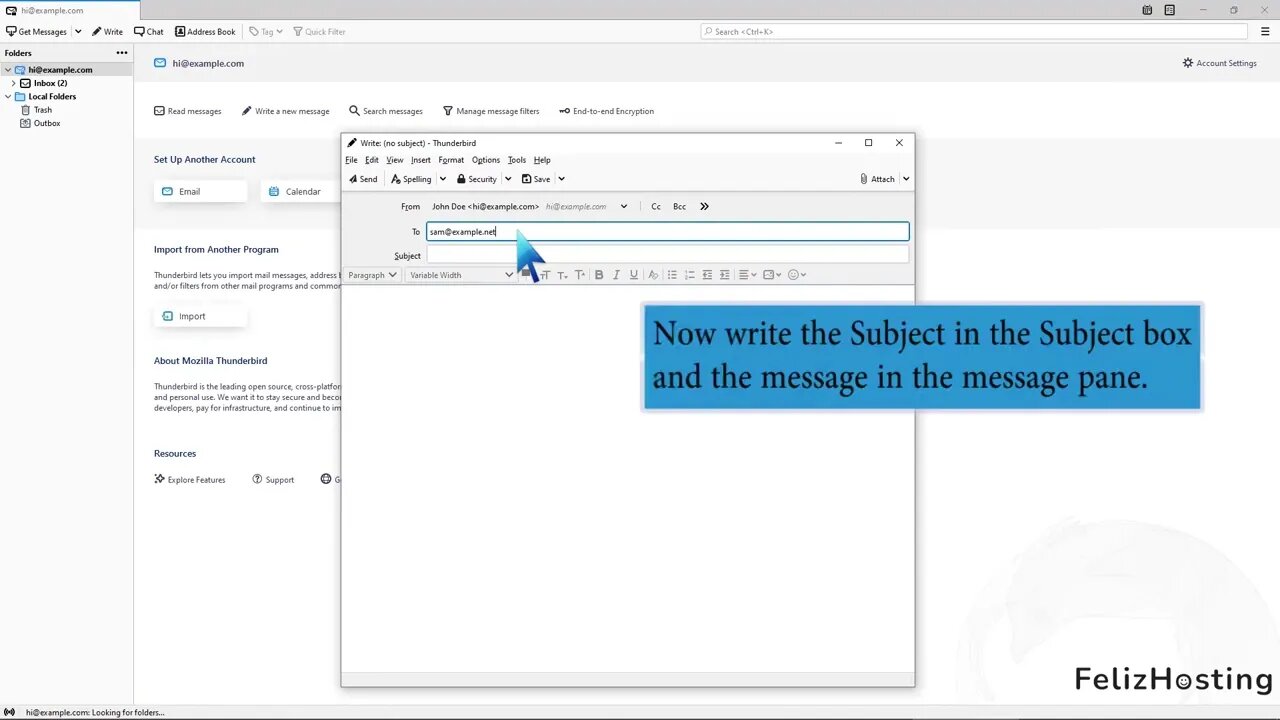Open the Insert menu in compose window
The height and width of the screenshot is (720, 1280).
pos(421,160)
